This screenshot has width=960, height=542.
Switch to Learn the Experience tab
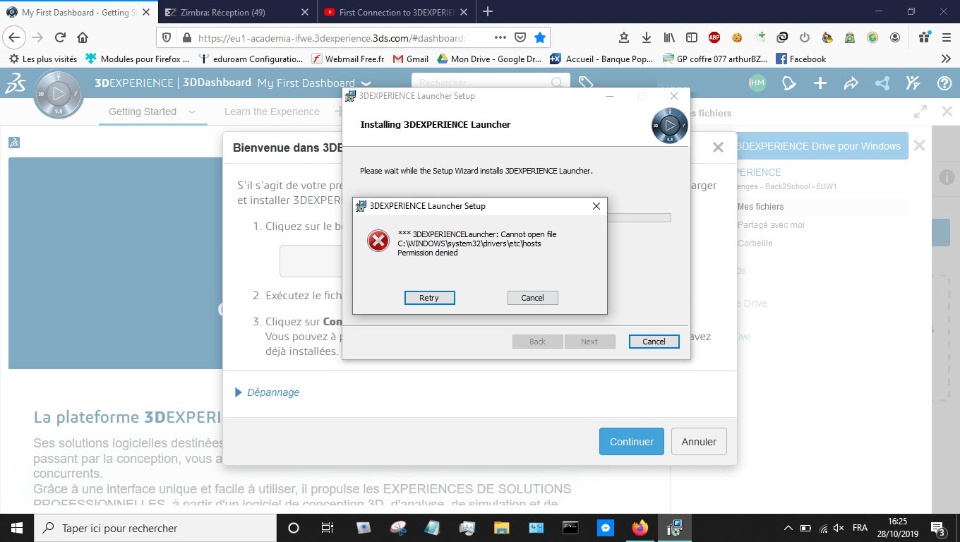[272, 111]
